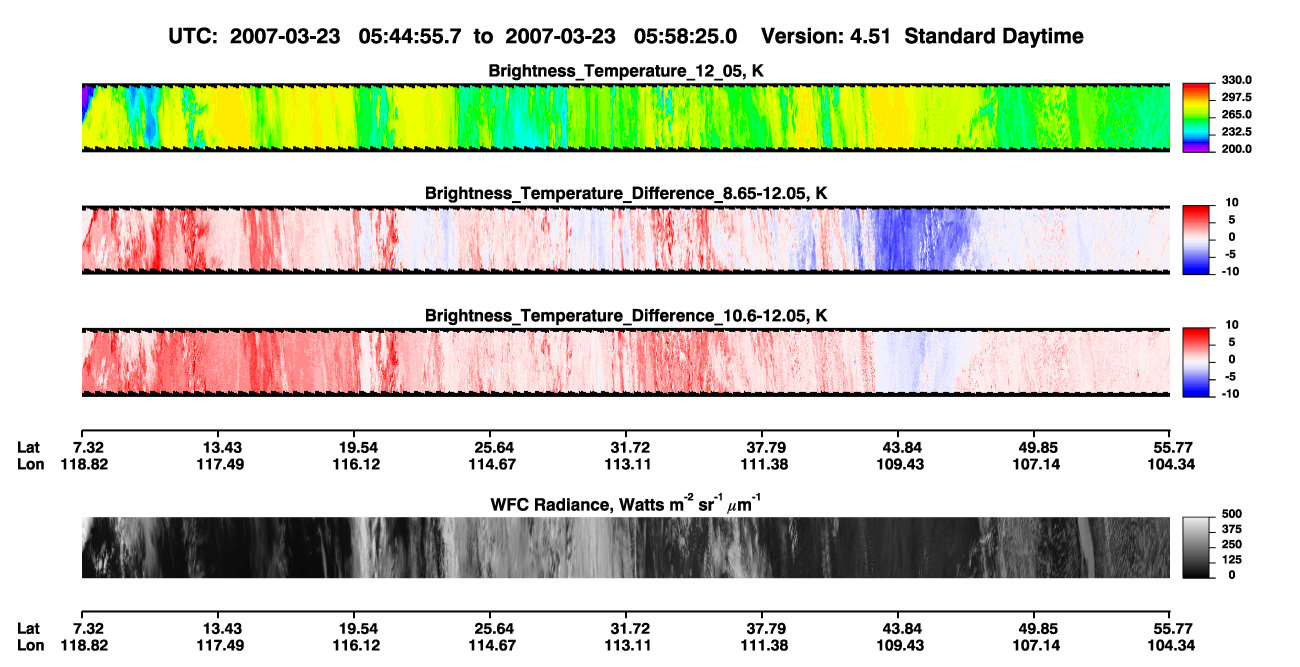The image size is (1300, 667).
Task: Click the 10 label on the 10.6-12.05 colorbar
Action: tap(1232, 325)
